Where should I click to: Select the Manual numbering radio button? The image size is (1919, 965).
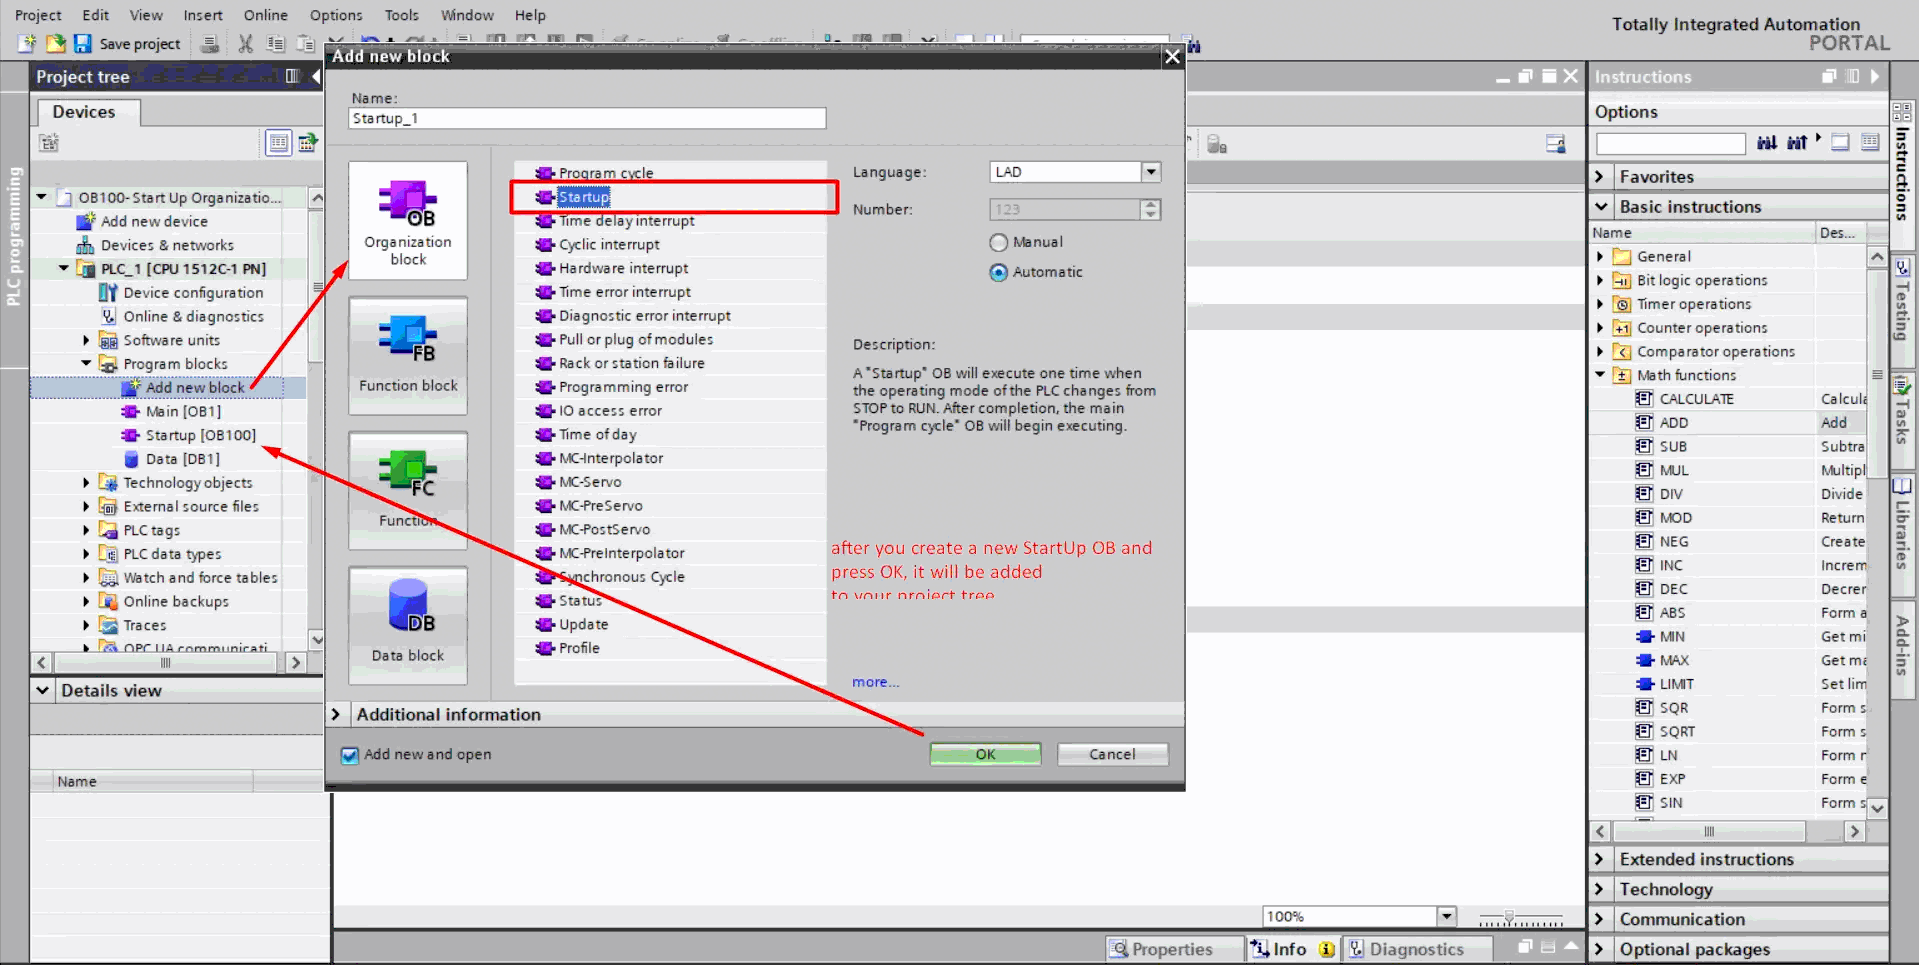pos(998,242)
